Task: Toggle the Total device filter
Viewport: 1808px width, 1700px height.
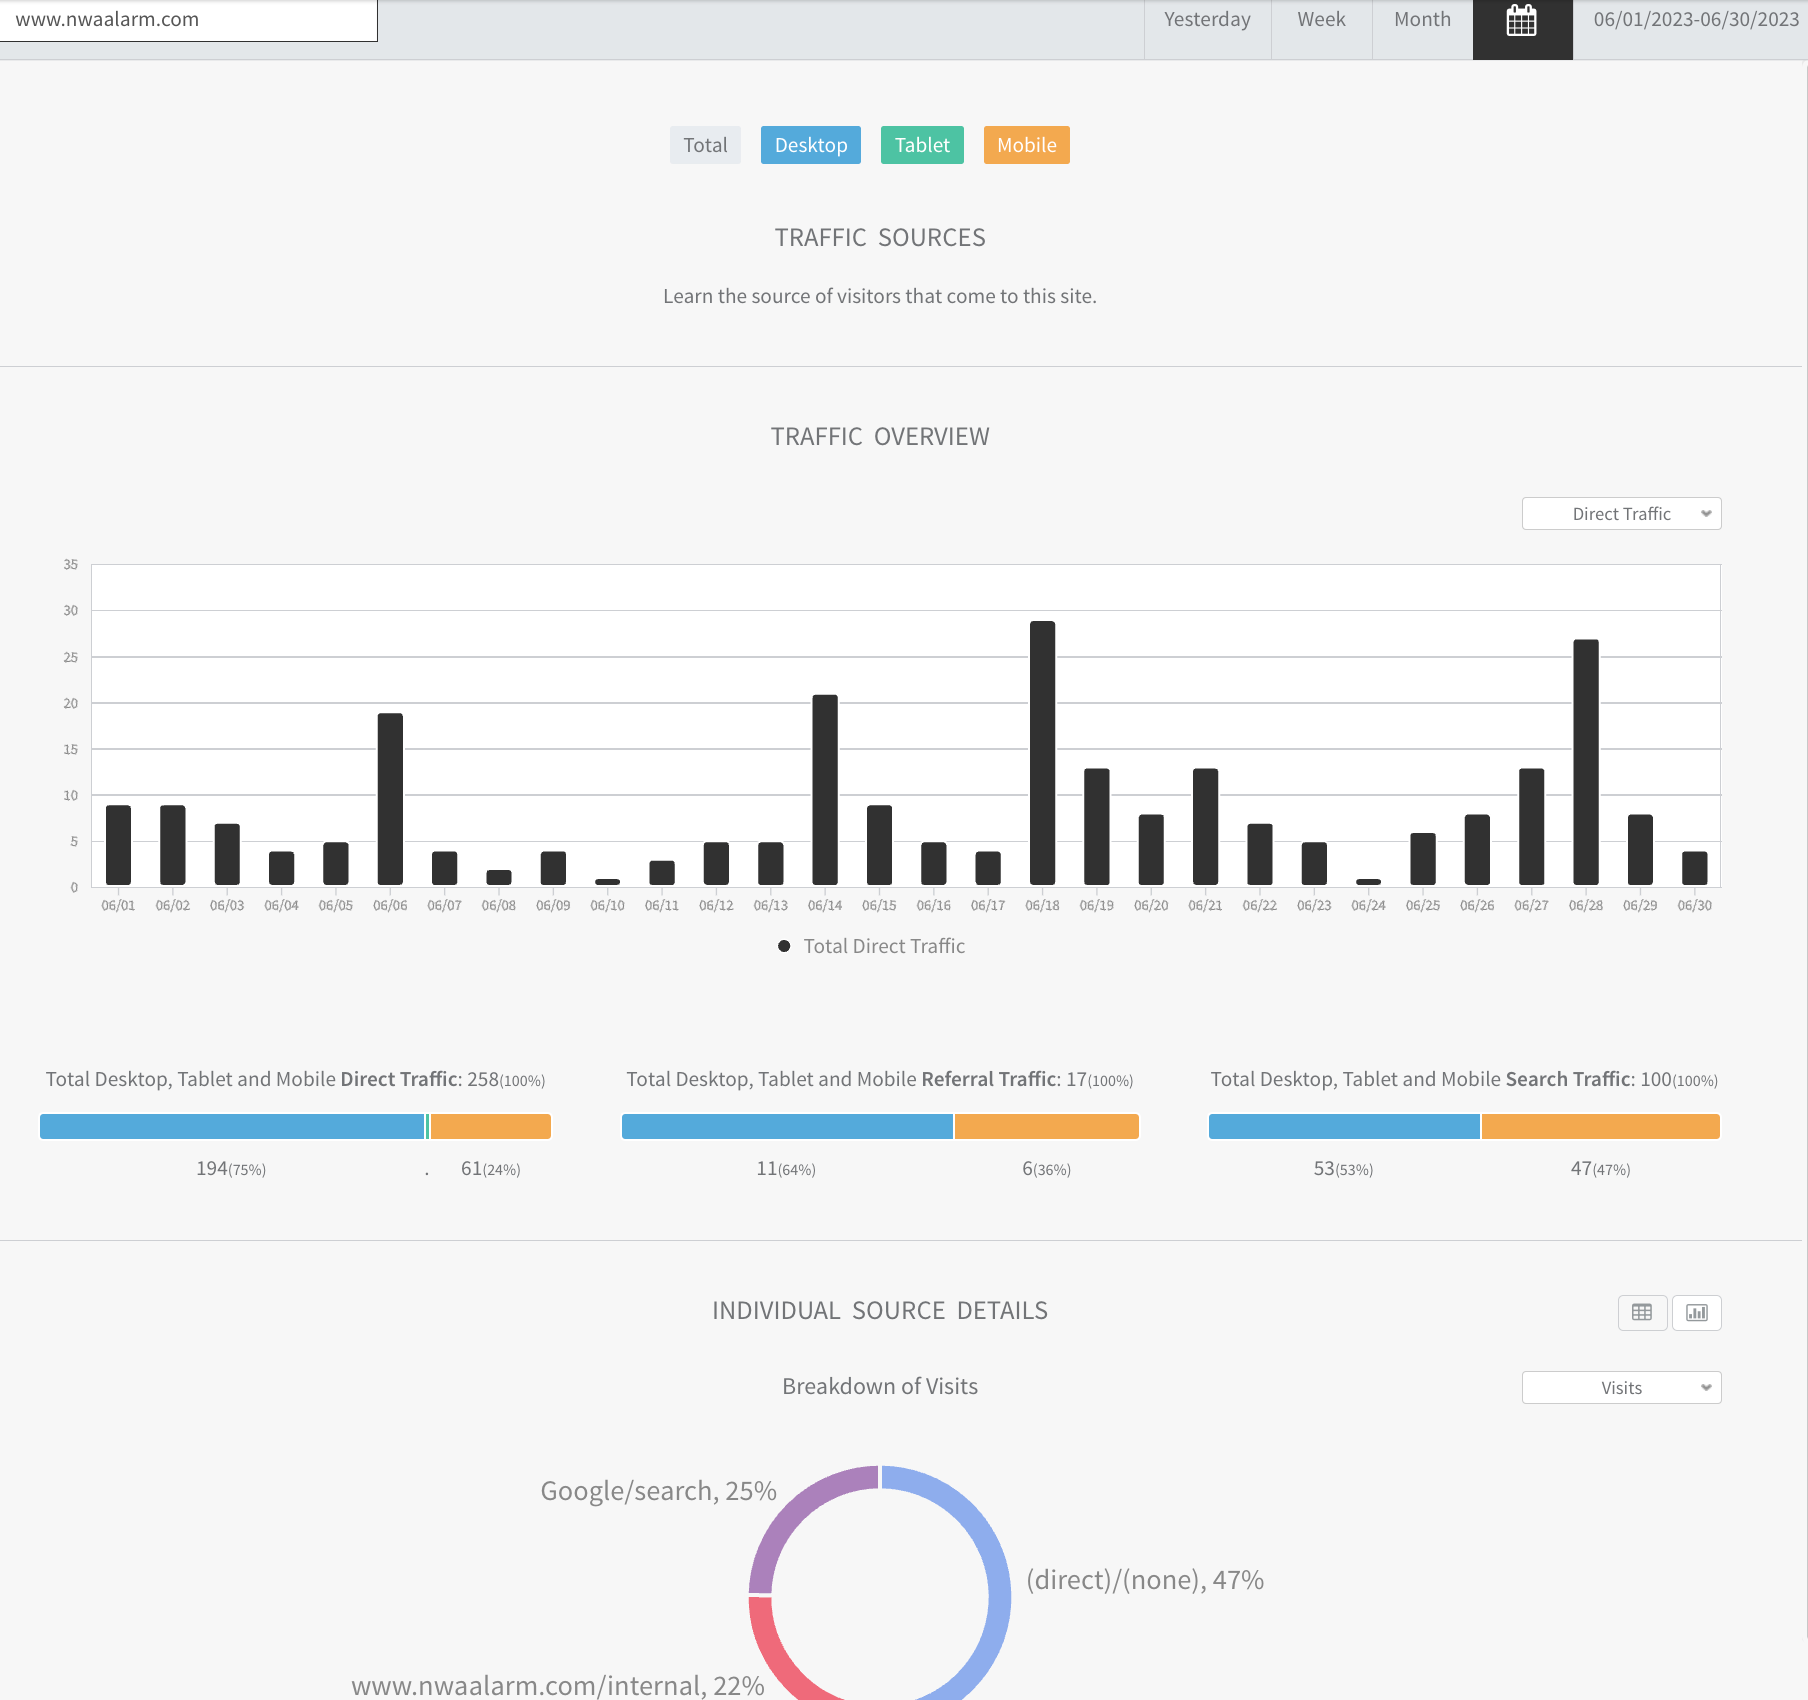Action: point(705,145)
